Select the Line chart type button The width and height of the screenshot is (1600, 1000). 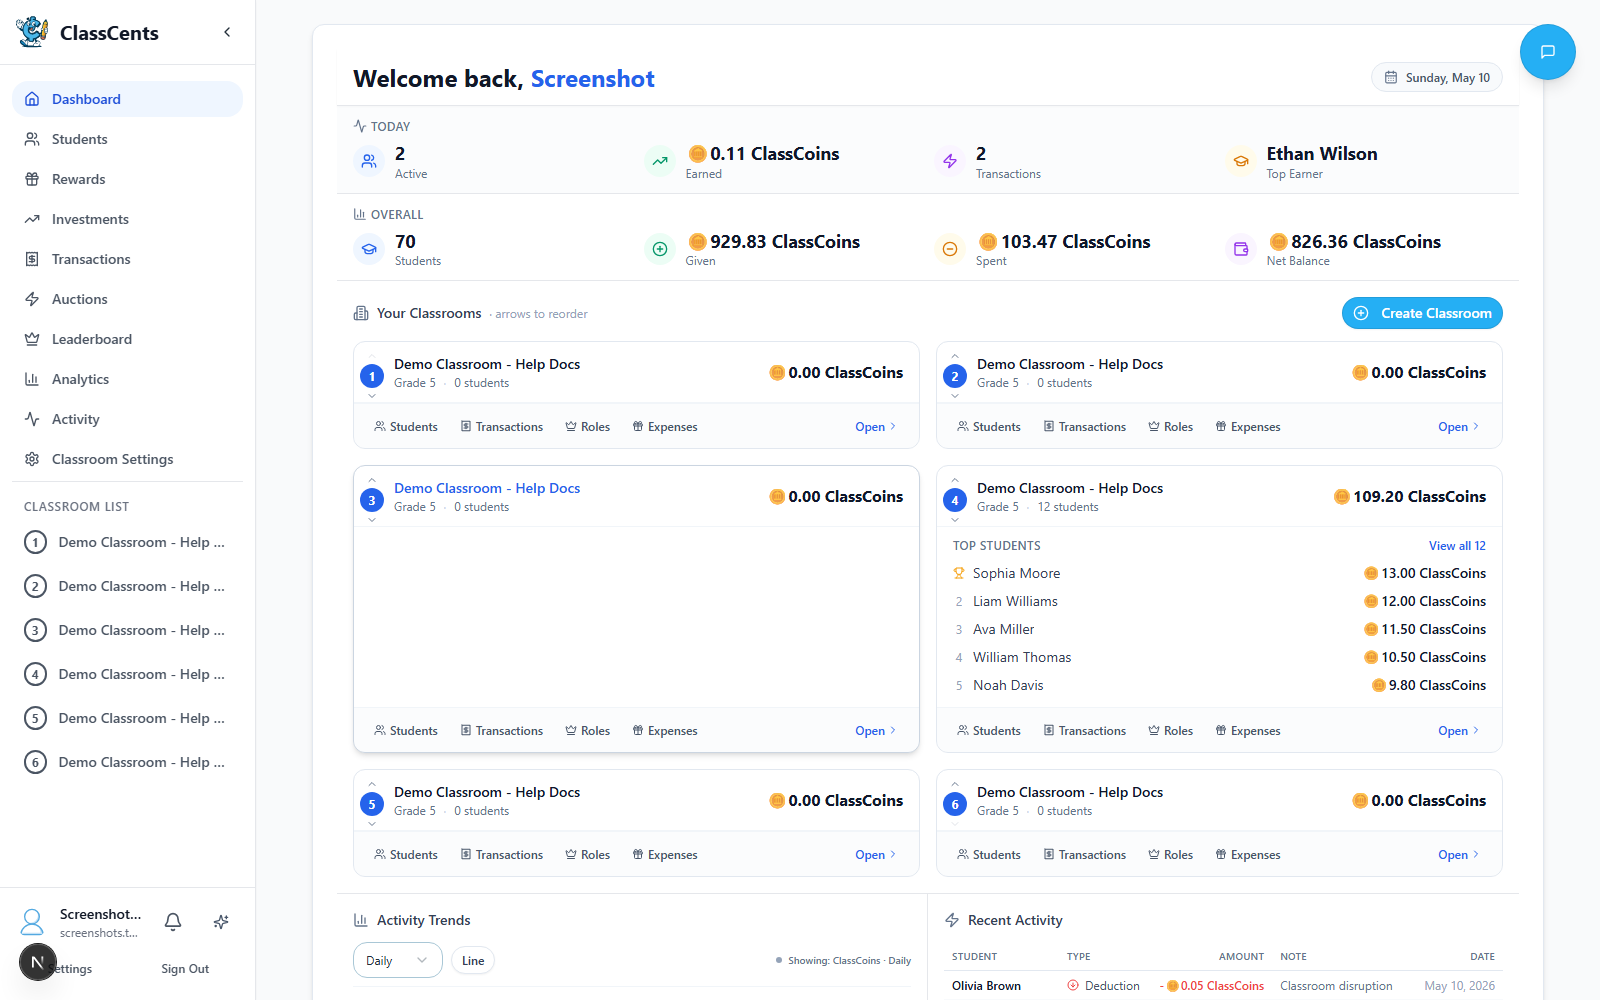coord(473,960)
